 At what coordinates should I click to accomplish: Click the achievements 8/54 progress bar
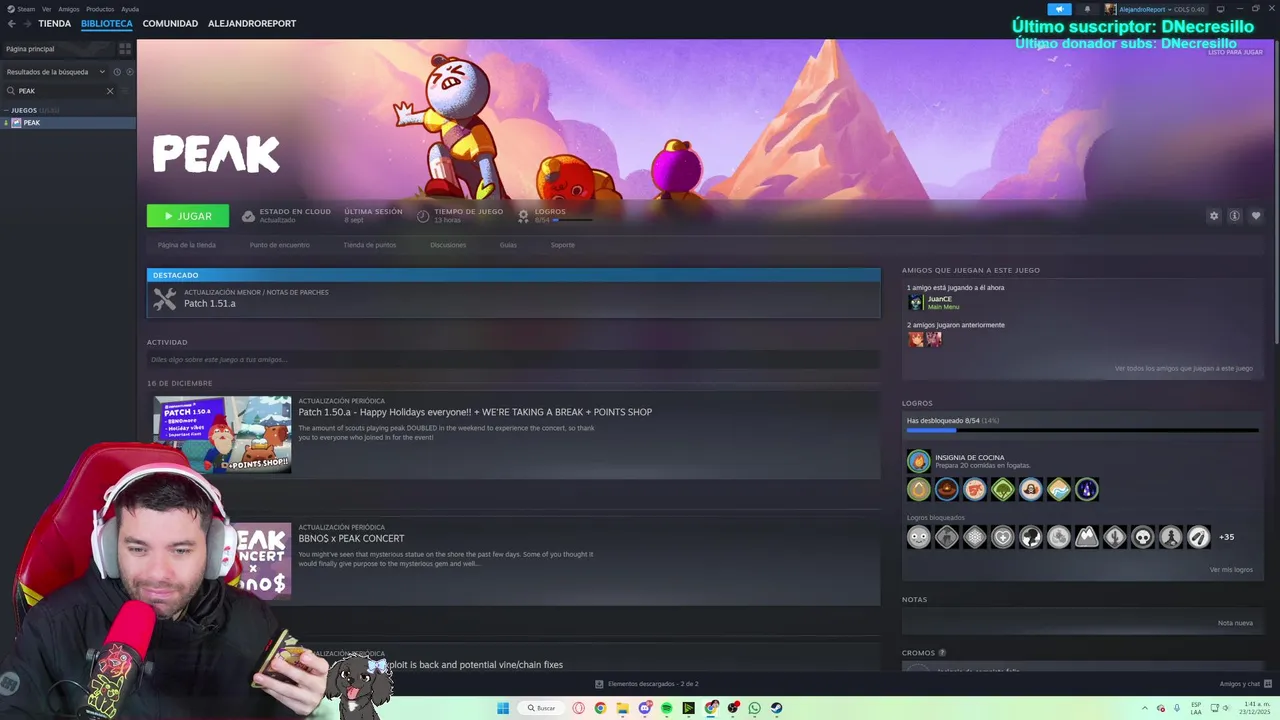(1082, 431)
